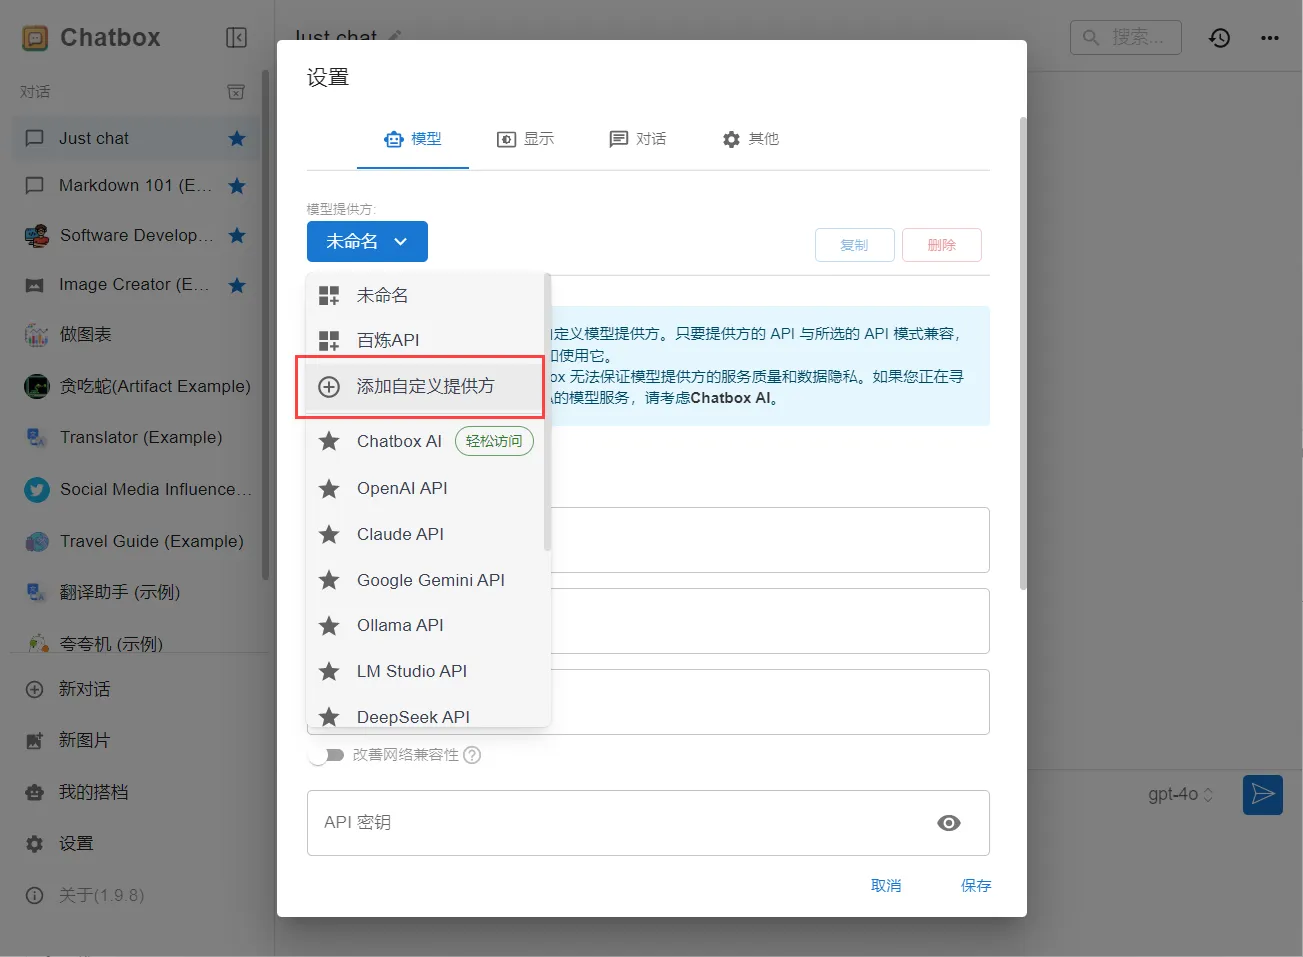Switch to the 模型 settings tab

click(413, 139)
